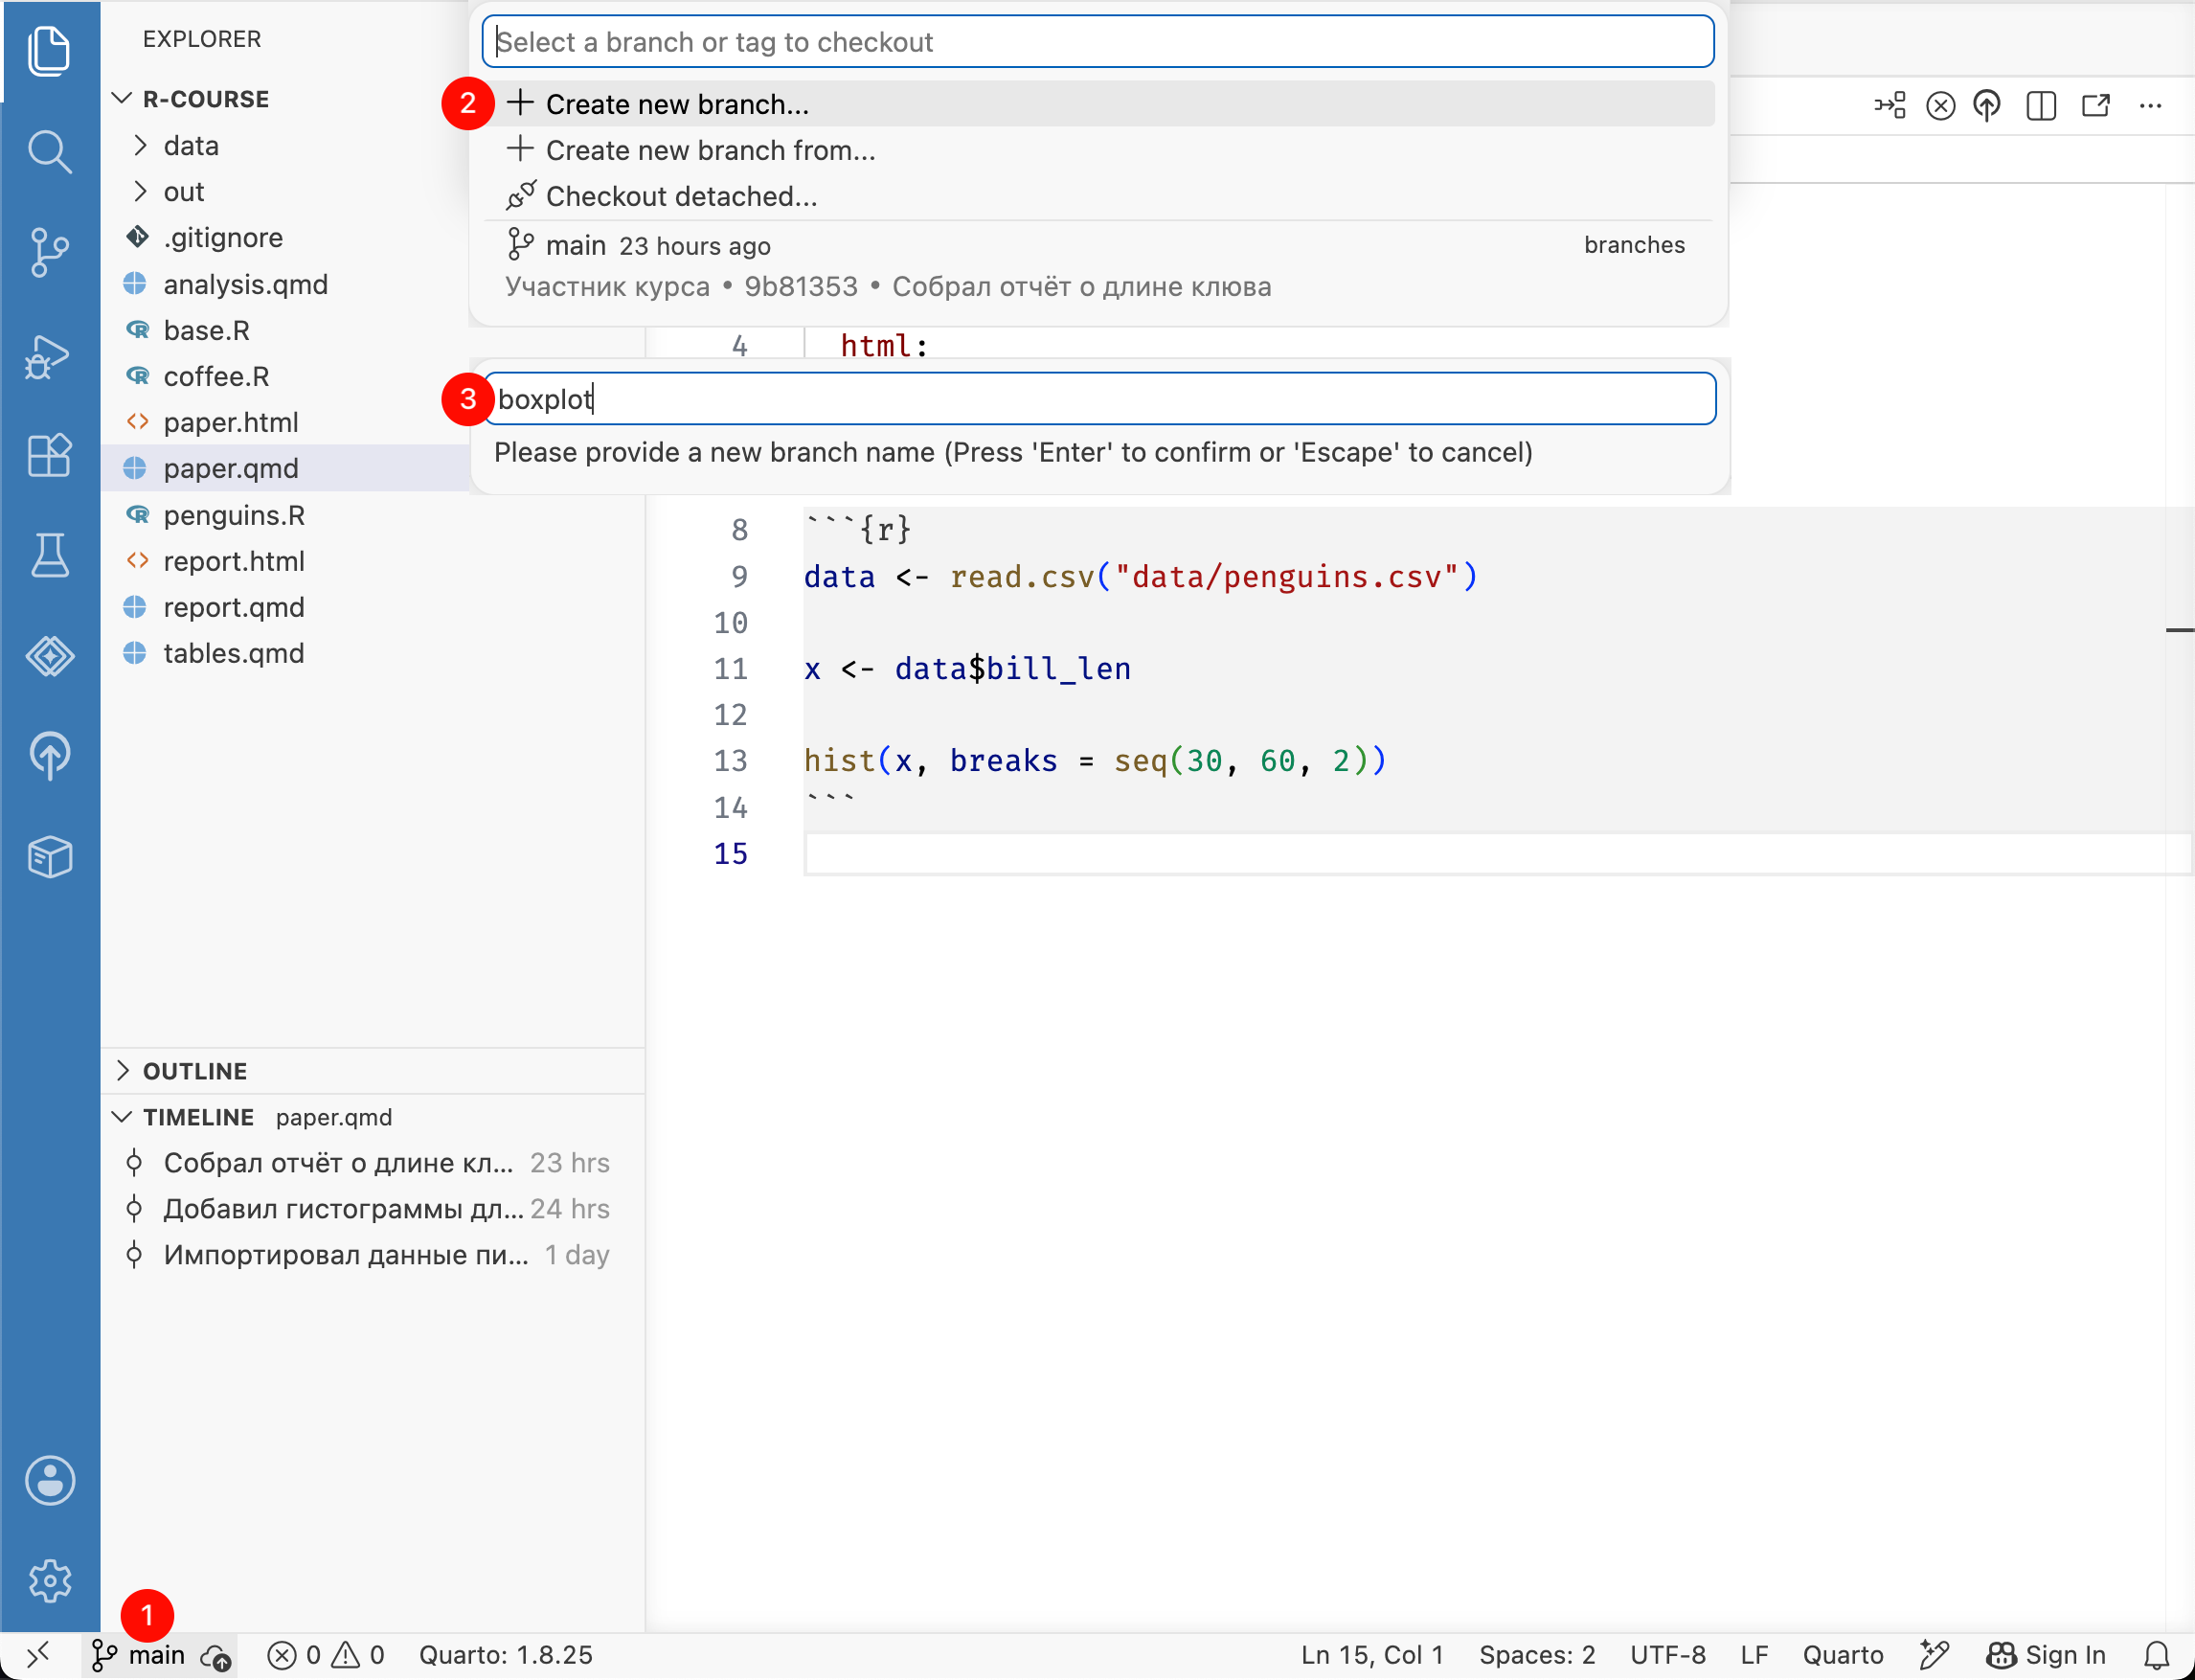The height and width of the screenshot is (1680, 2195).
Task: Open the Testing flask icon
Action: point(49,556)
